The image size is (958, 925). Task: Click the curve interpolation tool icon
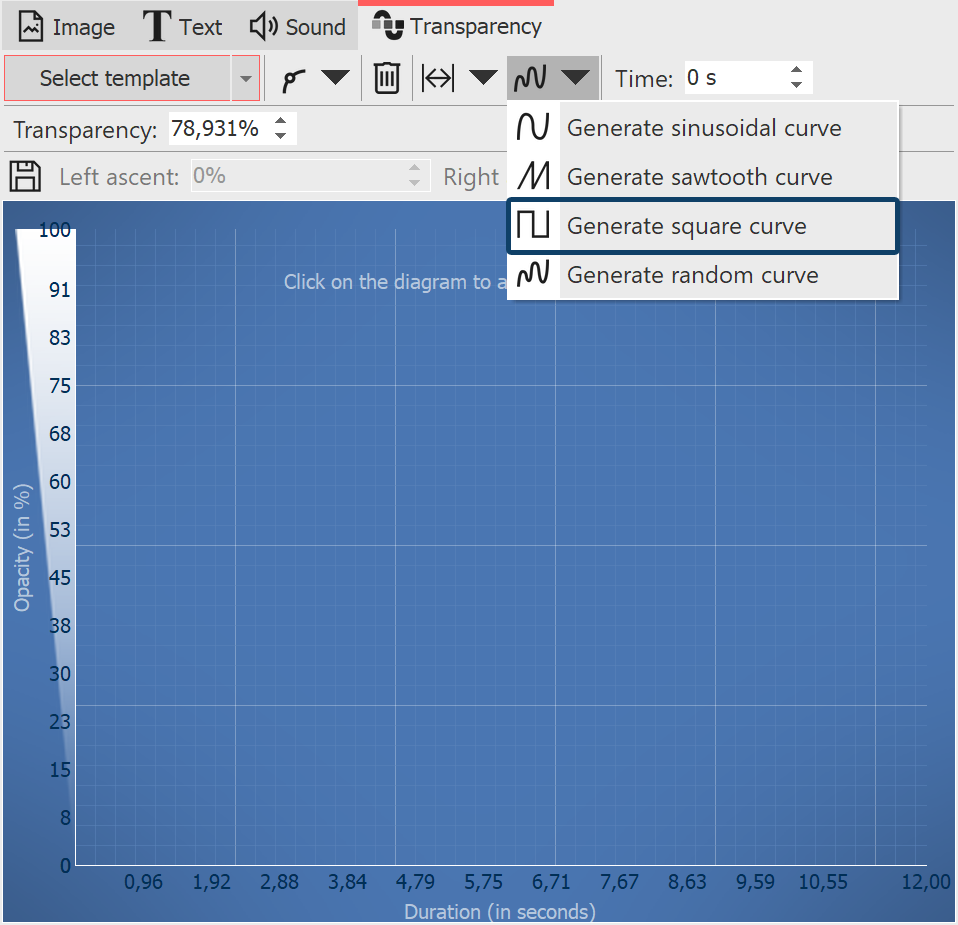(x=293, y=77)
